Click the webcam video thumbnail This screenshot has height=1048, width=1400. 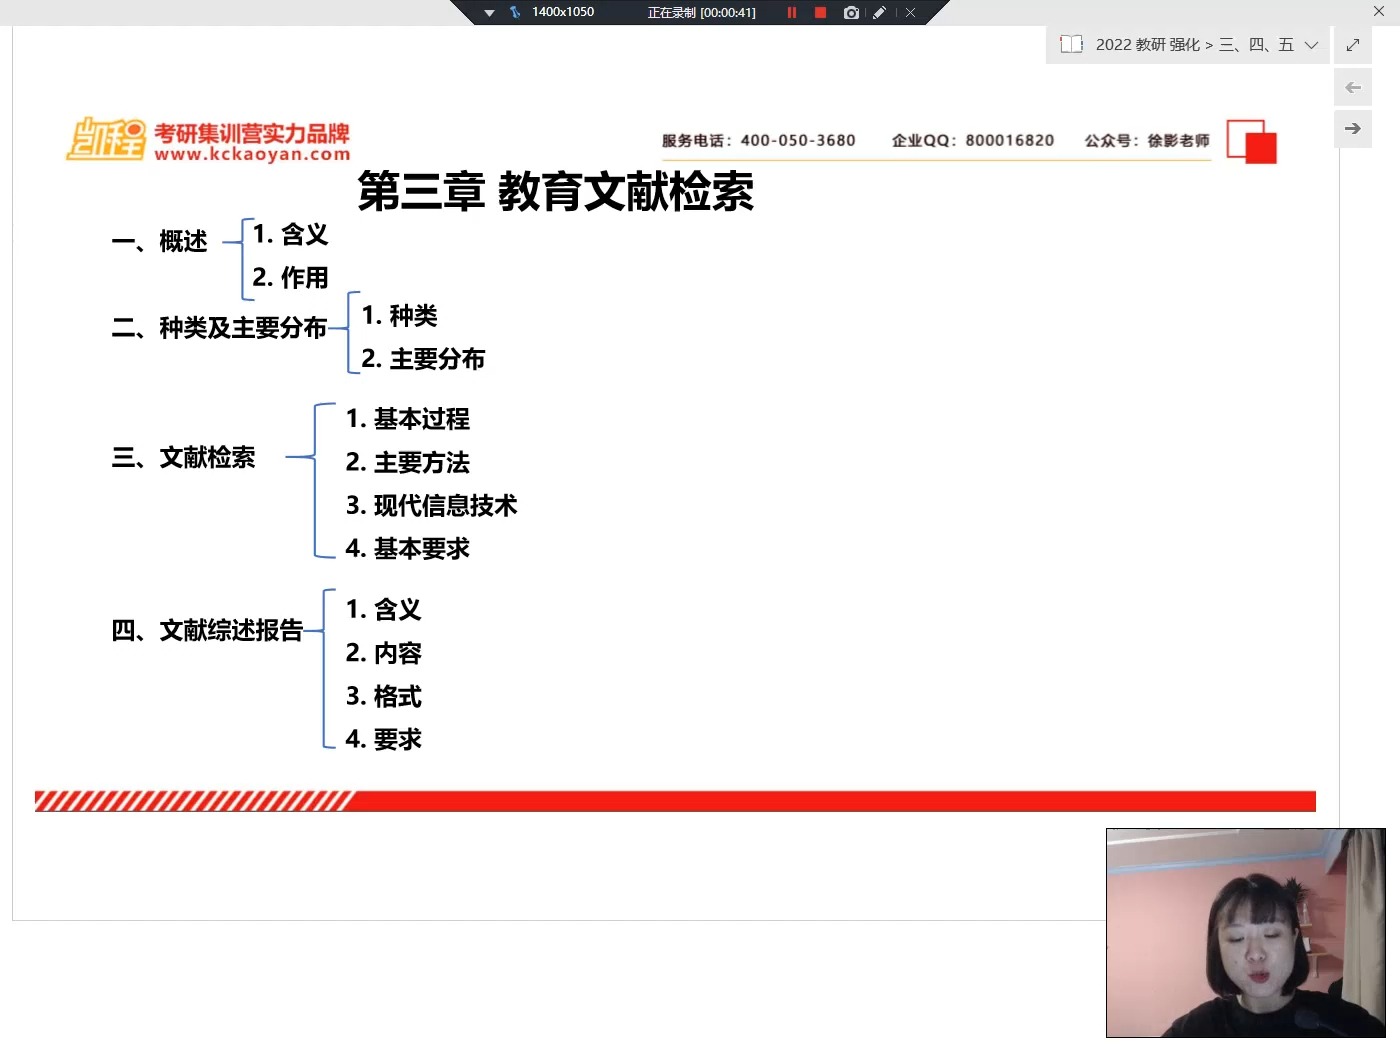pyautogui.click(x=1246, y=933)
